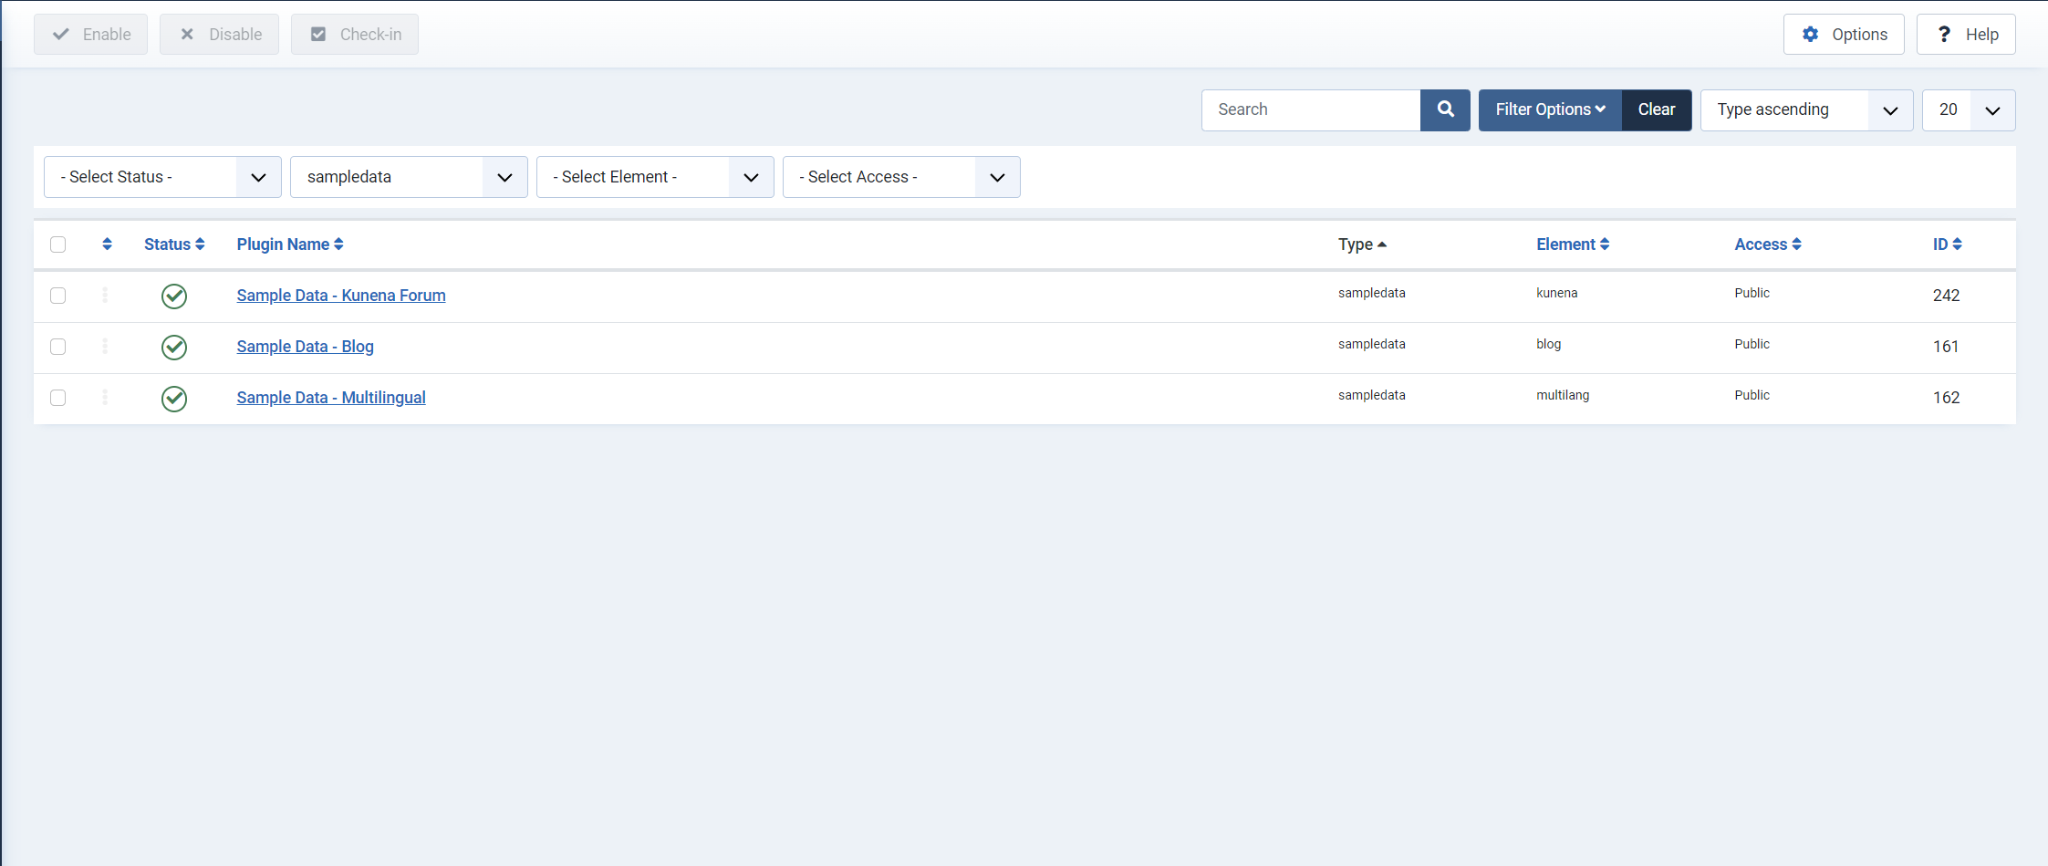
Task: Toggle status icon for Sample Data - Multilingual
Action: point(174,398)
